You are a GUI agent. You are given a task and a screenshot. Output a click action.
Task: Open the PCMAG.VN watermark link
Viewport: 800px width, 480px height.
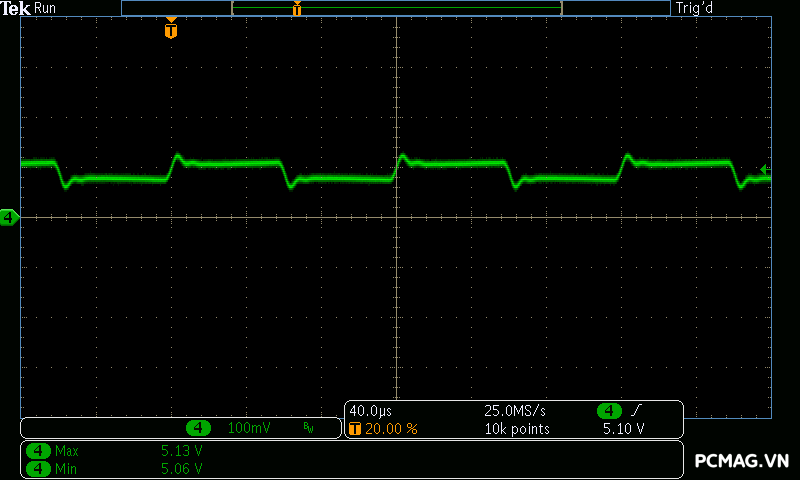coord(742,461)
